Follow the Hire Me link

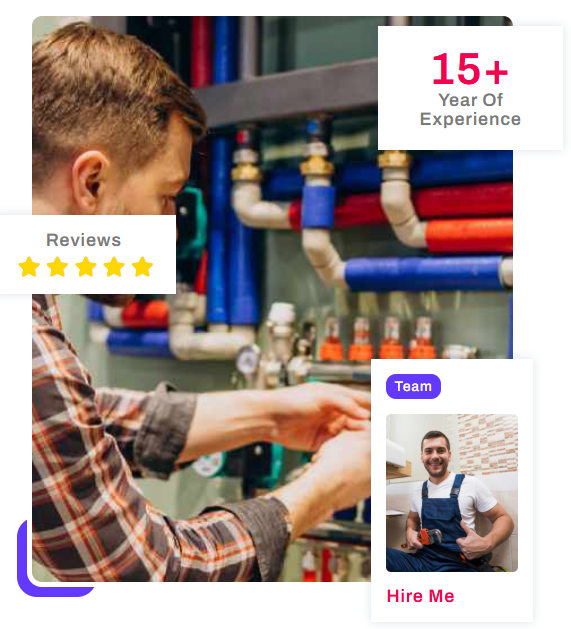421,596
